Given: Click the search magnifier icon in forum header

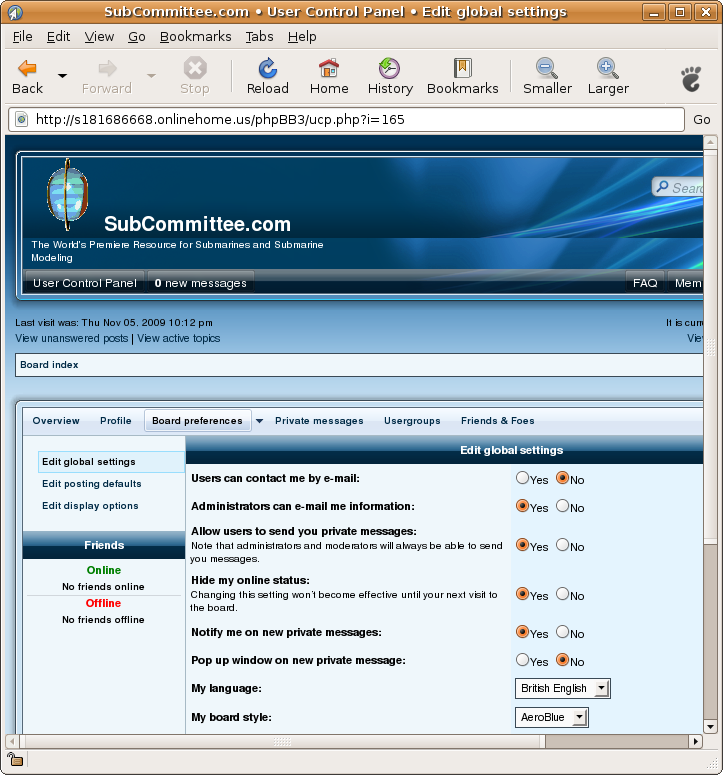Looking at the screenshot, I should pos(662,187).
